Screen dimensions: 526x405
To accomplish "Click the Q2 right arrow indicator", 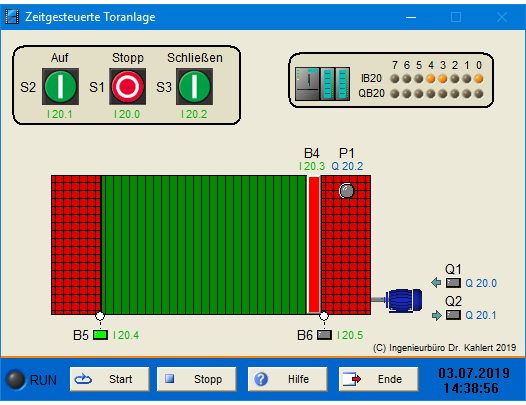I will point(436,315).
